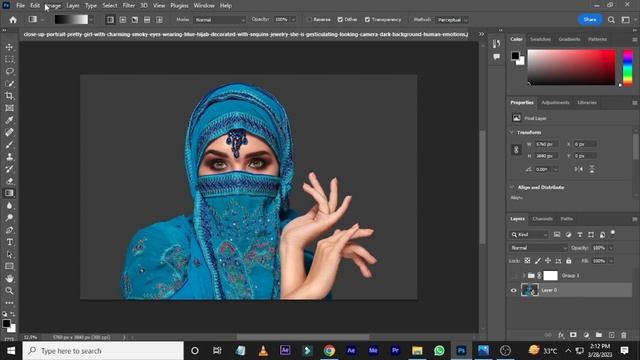Uncheck the Dither checkbox
The width and height of the screenshot is (640, 360).
tap(340, 20)
